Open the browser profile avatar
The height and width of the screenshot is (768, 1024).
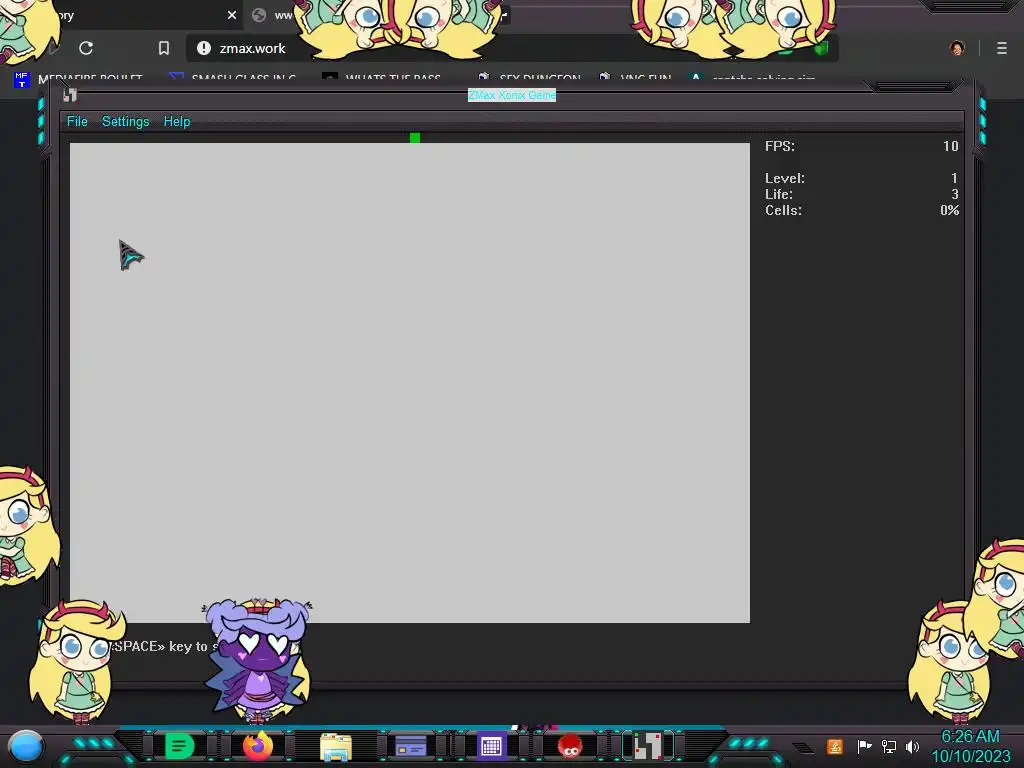pos(957,48)
